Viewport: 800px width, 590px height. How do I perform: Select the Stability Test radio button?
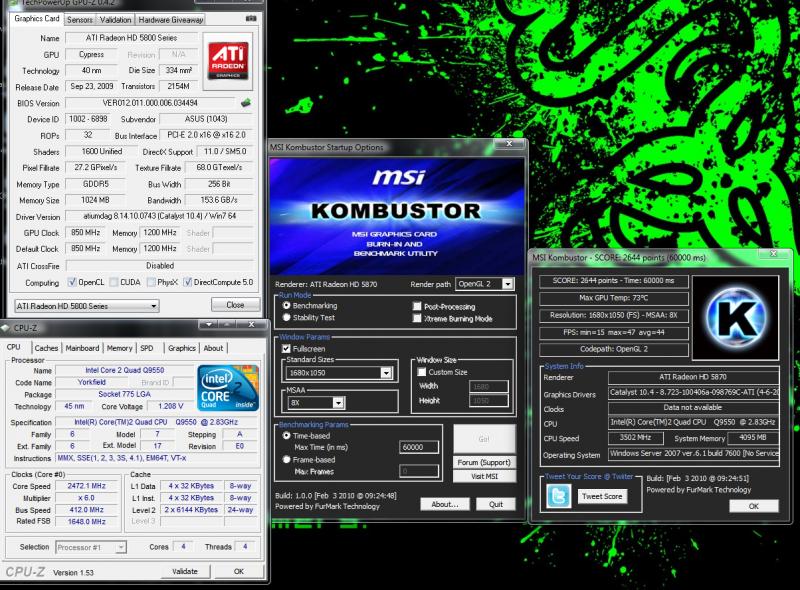(x=286, y=317)
